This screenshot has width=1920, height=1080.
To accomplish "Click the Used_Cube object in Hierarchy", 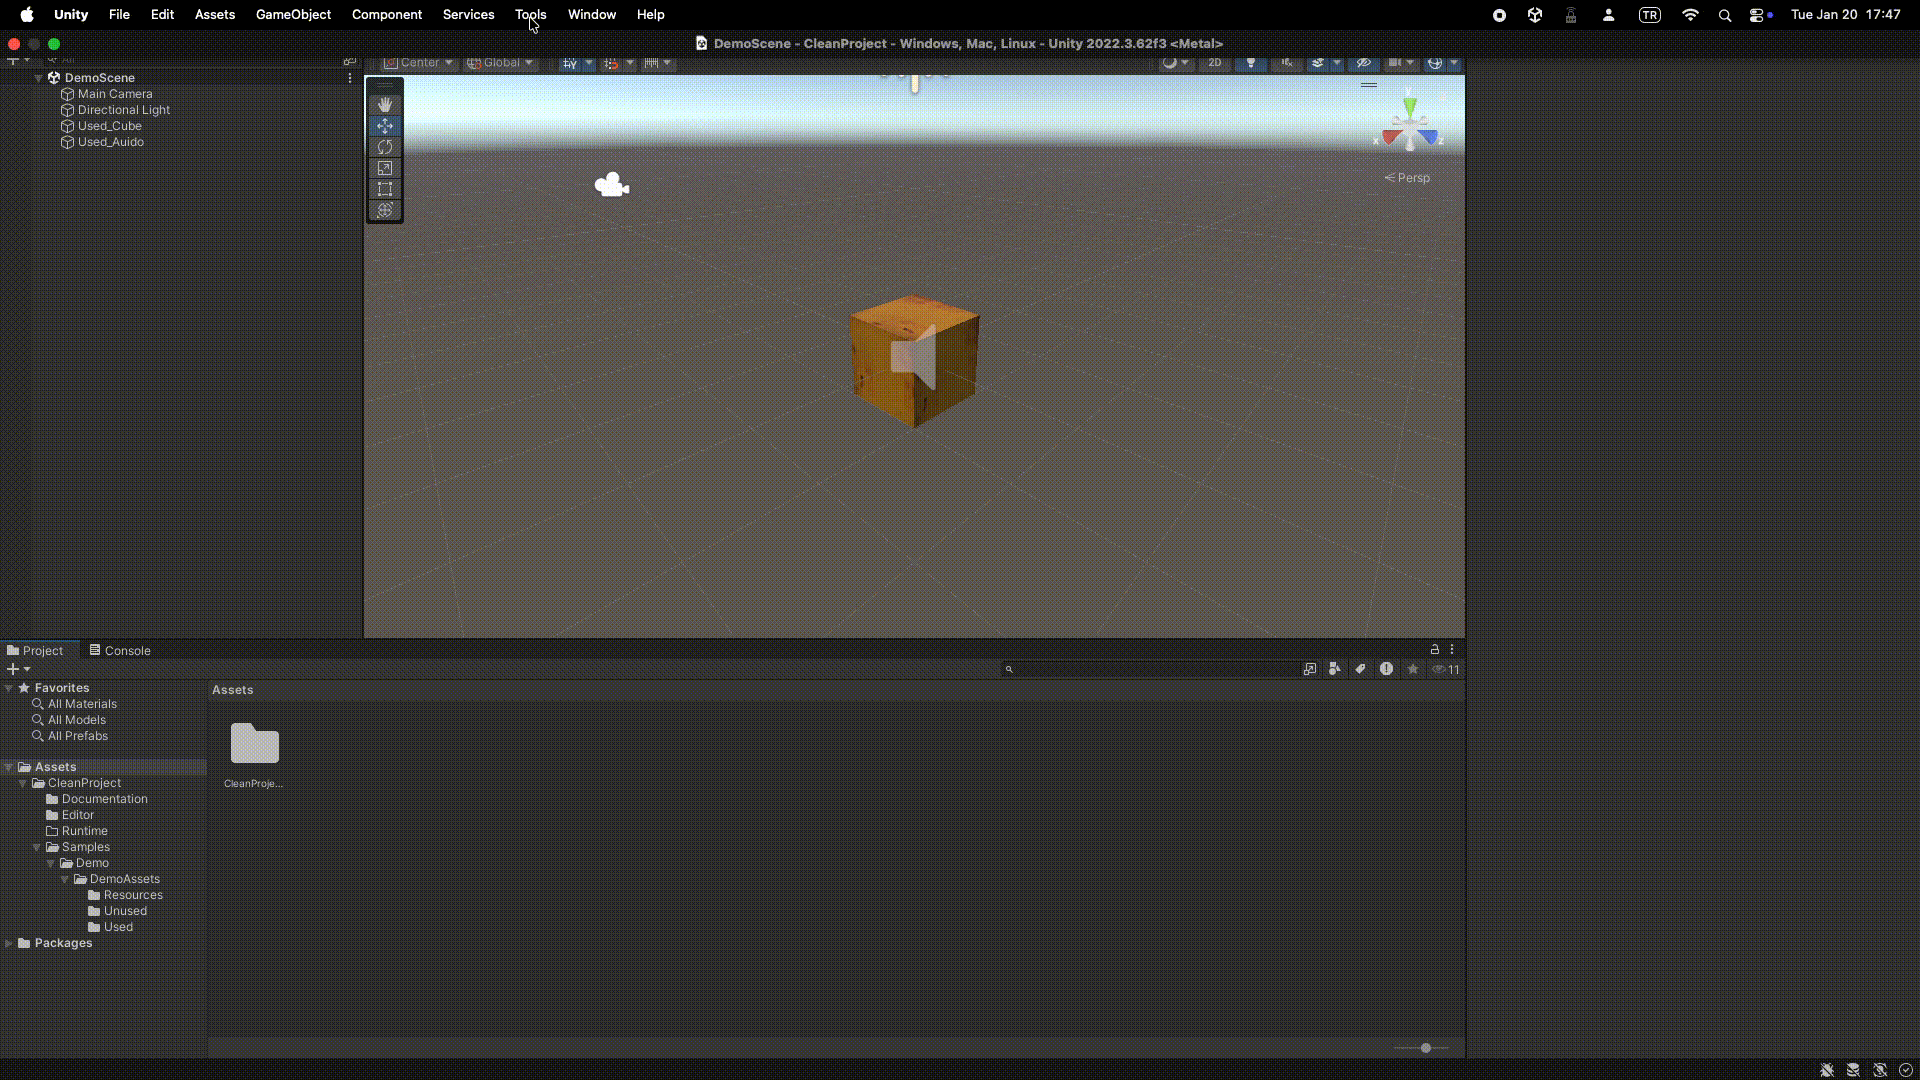I will 109,126.
